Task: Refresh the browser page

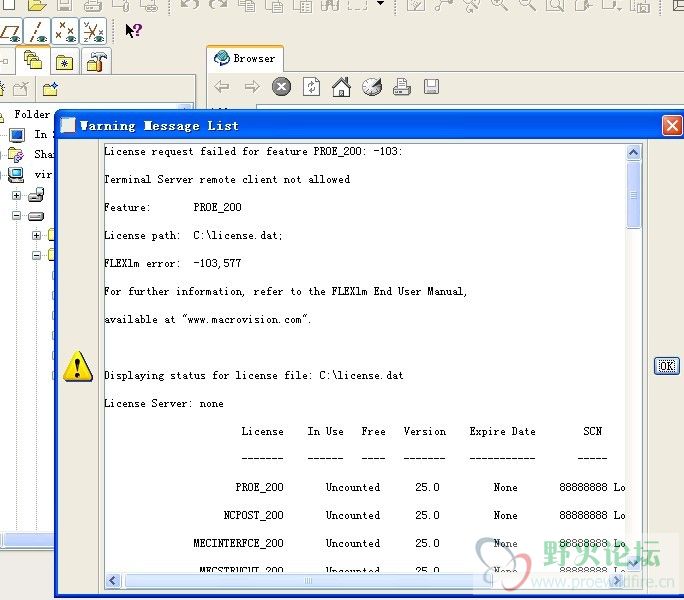Action: 311,86
